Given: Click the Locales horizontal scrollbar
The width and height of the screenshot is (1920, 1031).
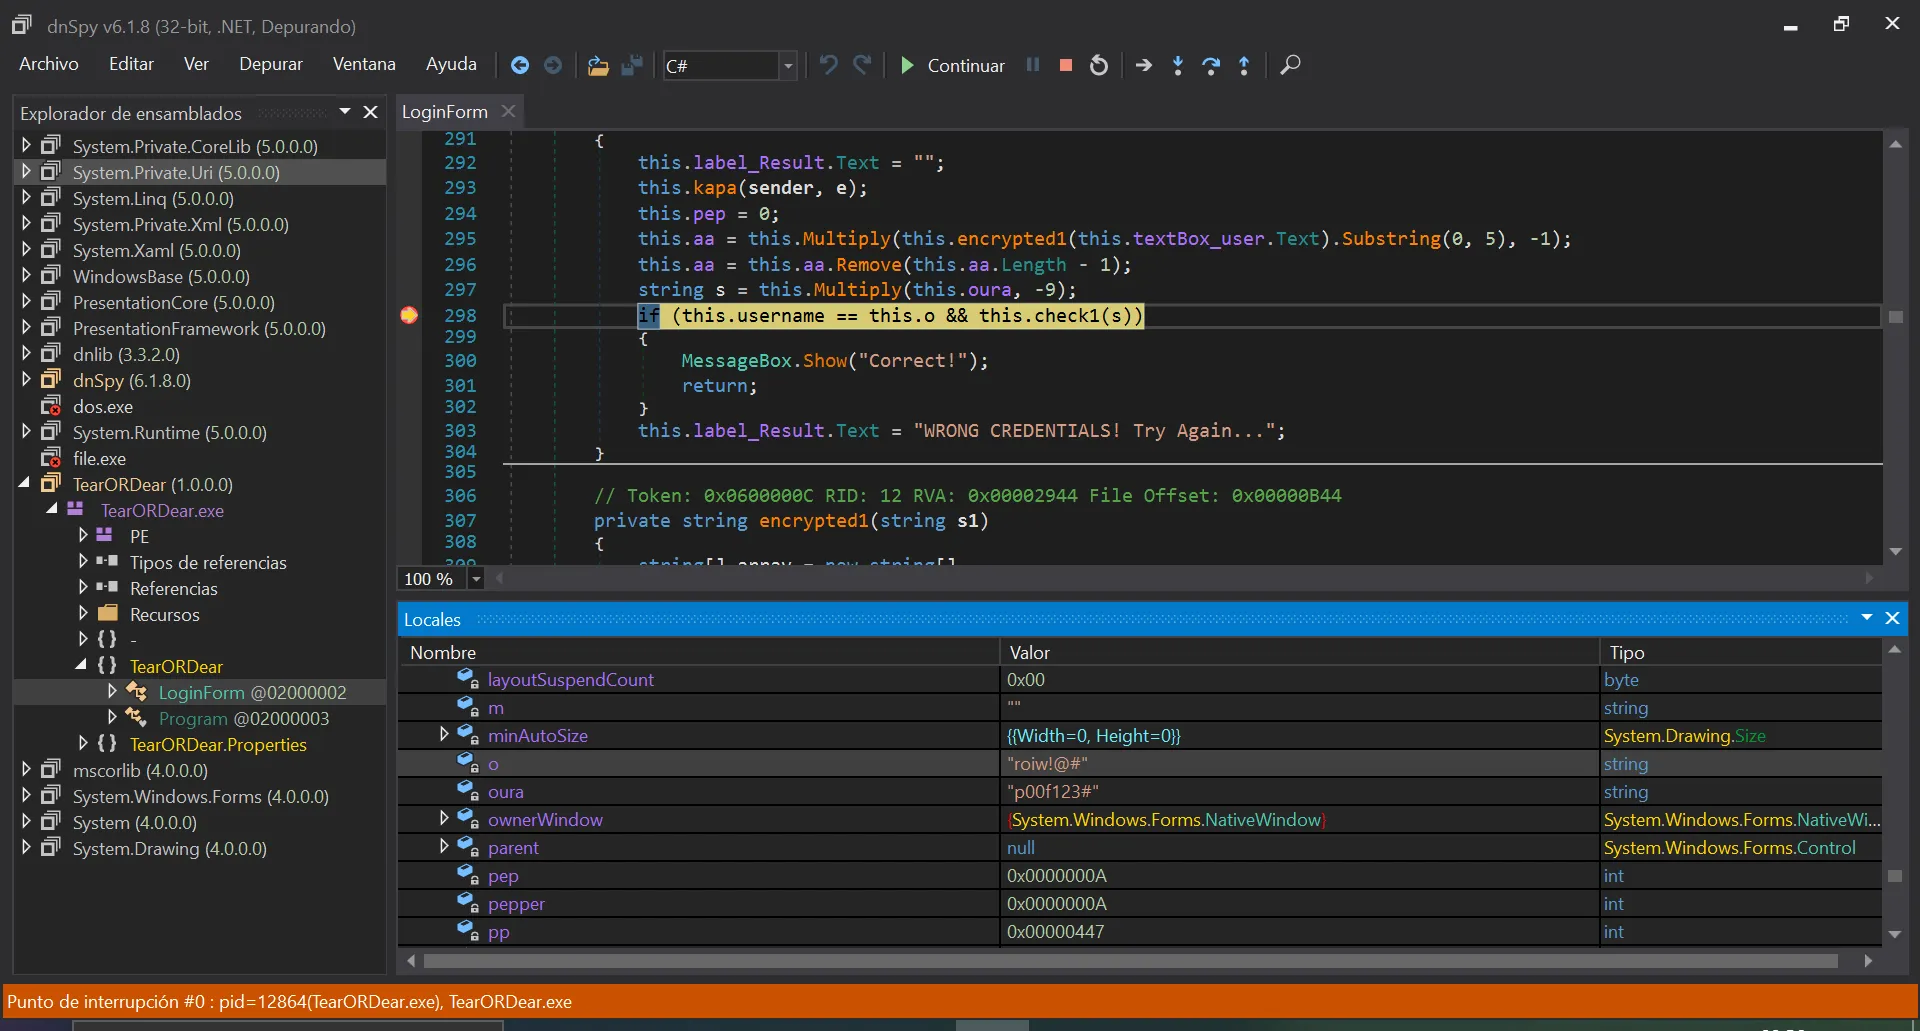Looking at the screenshot, I should click(x=1131, y=961).
